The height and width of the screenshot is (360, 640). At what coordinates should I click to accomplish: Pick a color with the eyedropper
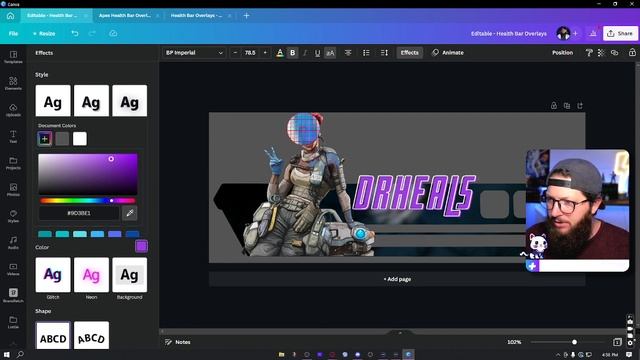(x=129, y=213)
